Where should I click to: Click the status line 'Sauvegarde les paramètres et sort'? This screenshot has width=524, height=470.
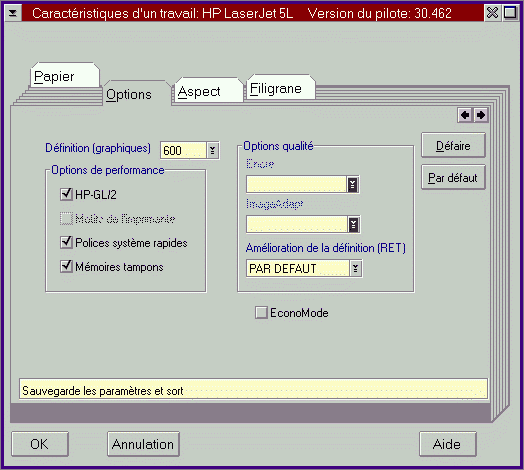pyautogui.click(x=253, y=390)
